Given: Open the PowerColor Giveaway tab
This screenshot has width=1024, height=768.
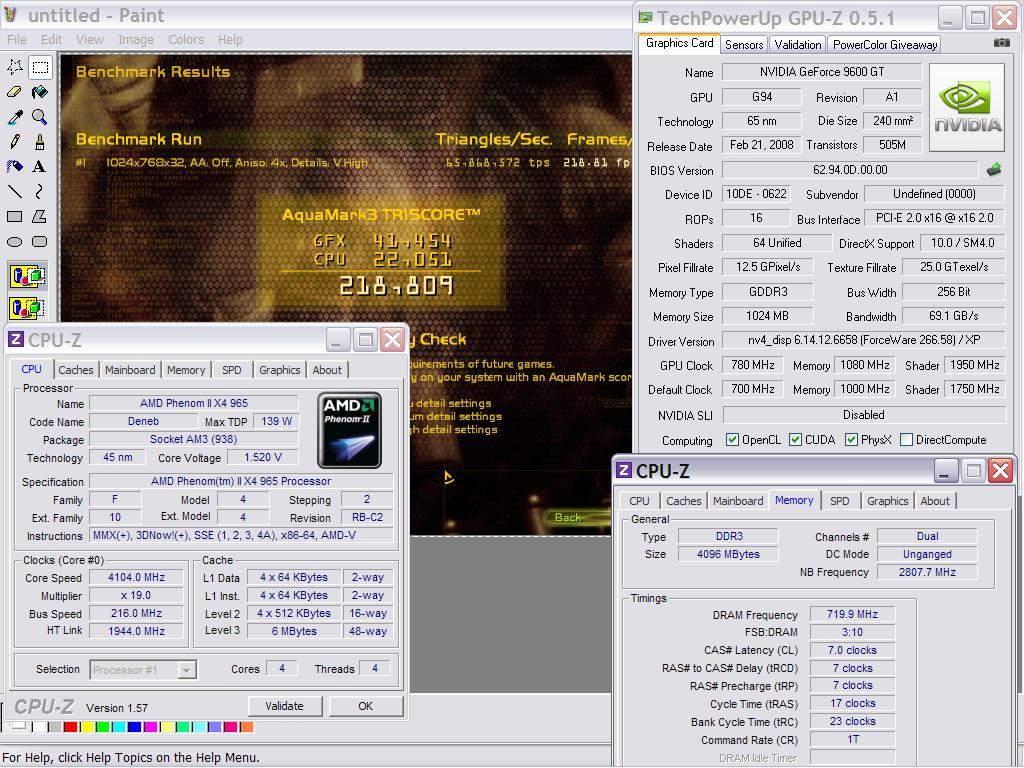Looking at the screenshot, I should point(885,44).
